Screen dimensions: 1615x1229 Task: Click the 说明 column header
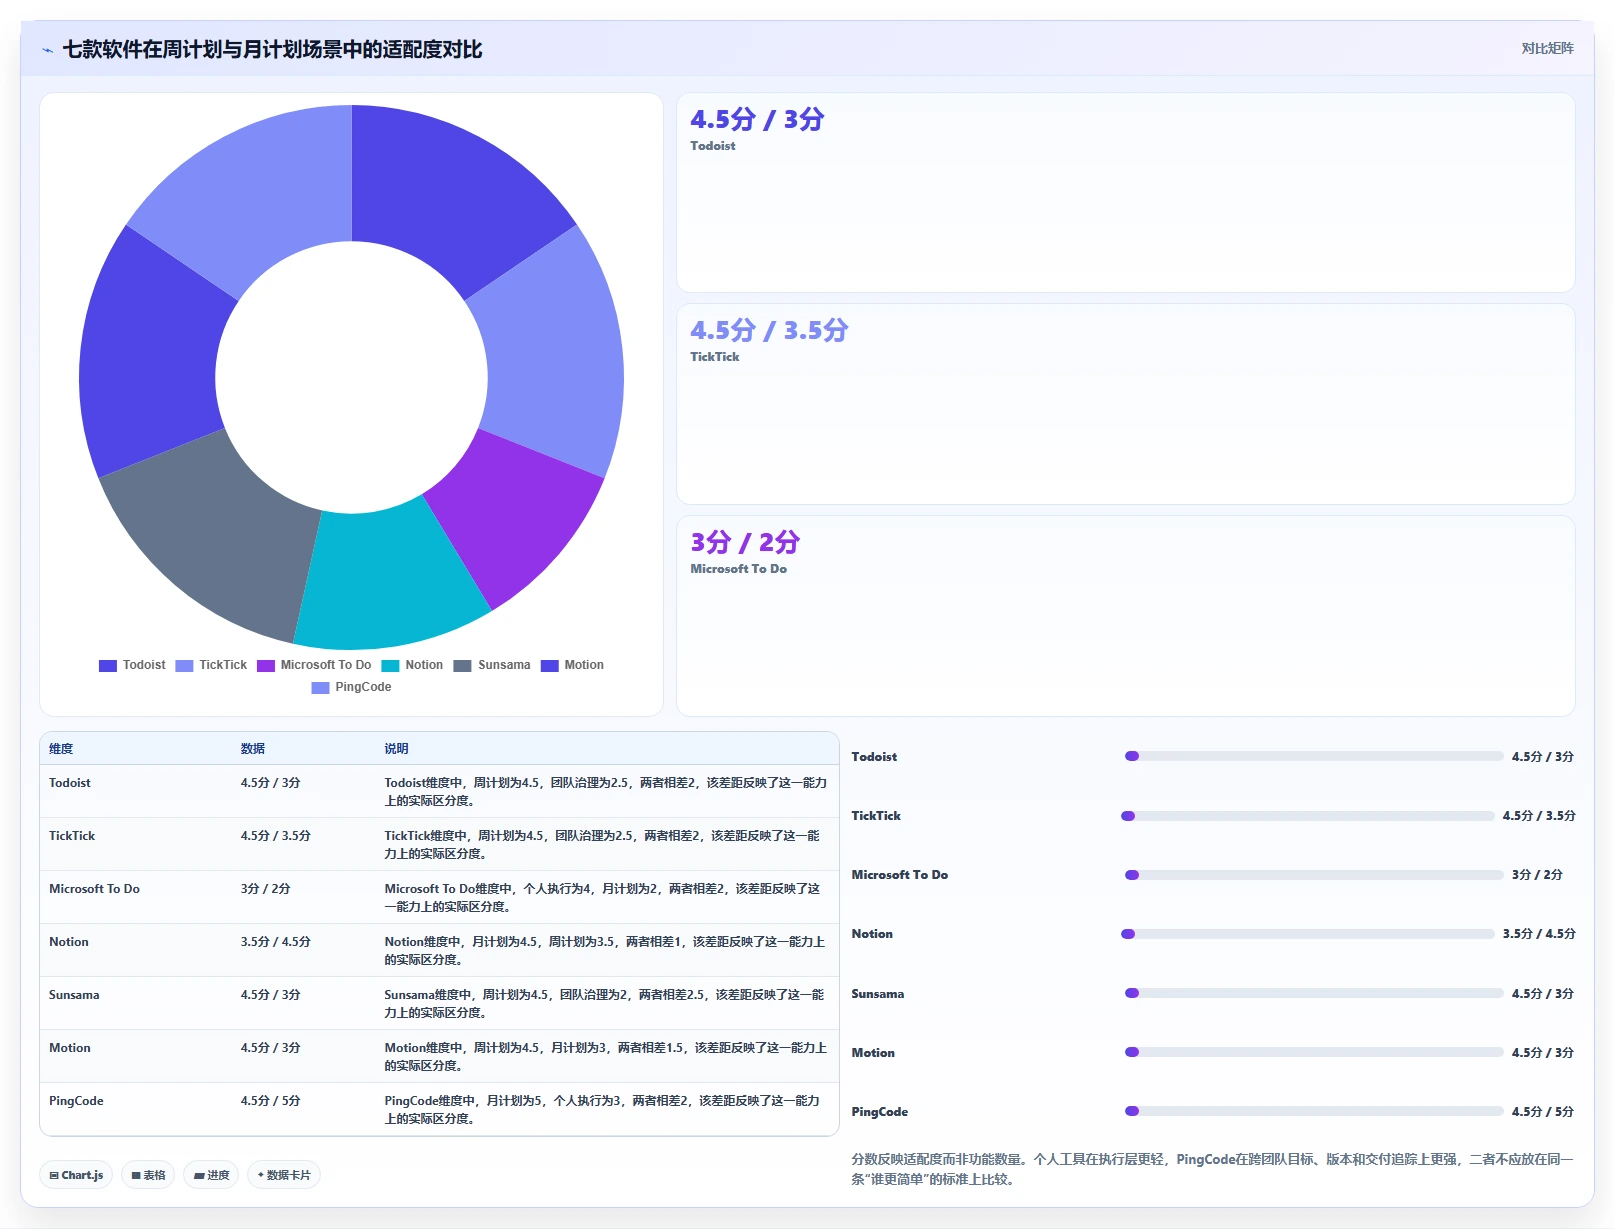[396, 749]
